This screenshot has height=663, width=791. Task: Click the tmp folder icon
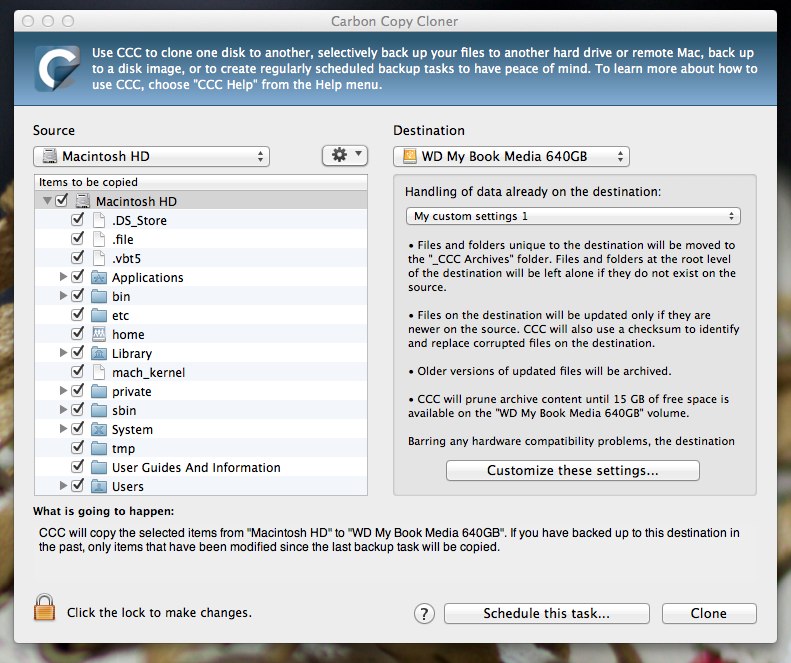(x=99, y=449)
